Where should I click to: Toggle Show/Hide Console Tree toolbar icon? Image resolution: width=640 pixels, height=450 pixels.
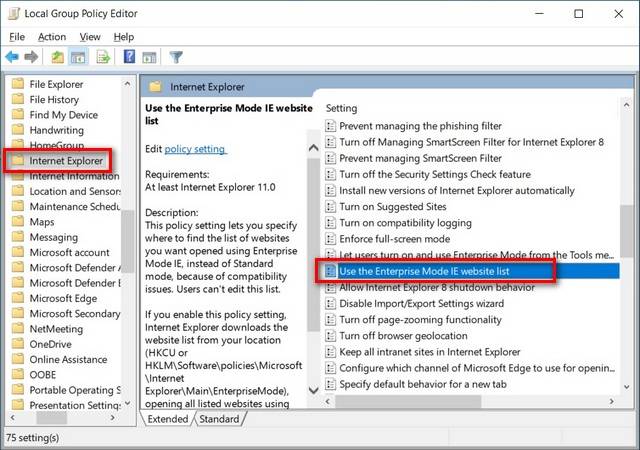coord(79,57)
